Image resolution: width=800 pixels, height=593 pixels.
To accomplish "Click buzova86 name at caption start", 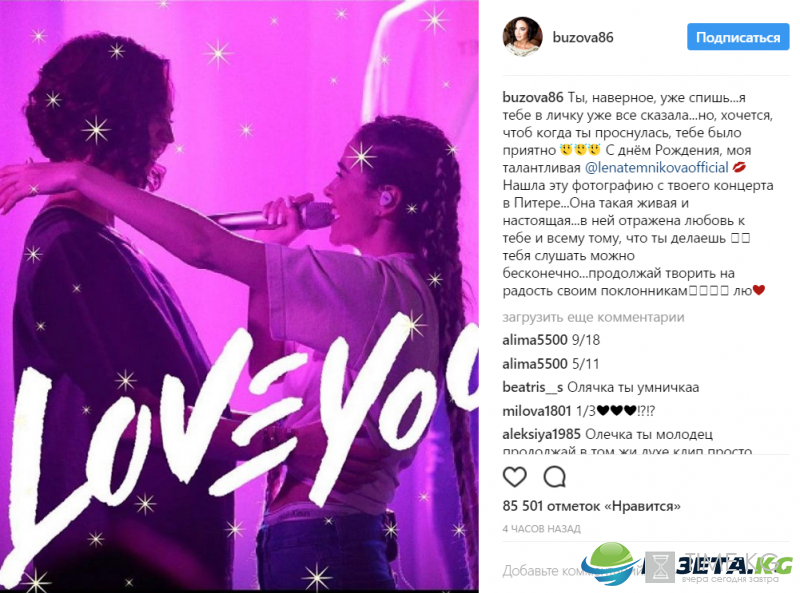I will 533,97.
